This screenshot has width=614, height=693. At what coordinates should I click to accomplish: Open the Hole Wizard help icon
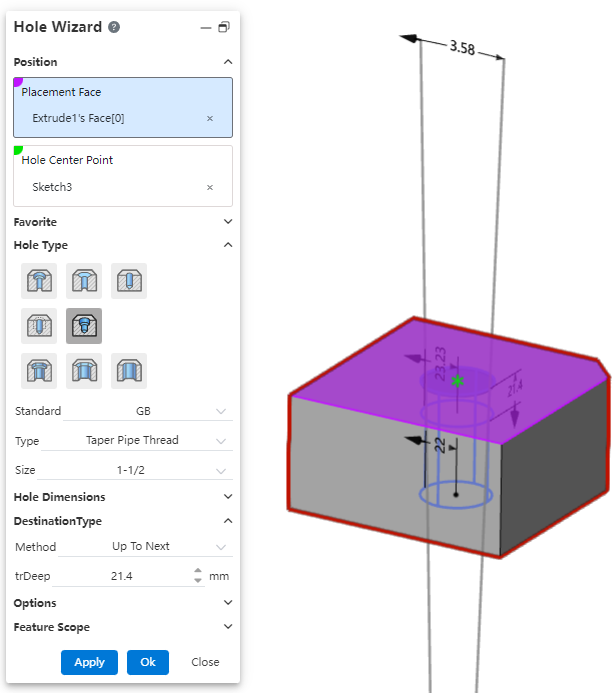pos(114,27)
